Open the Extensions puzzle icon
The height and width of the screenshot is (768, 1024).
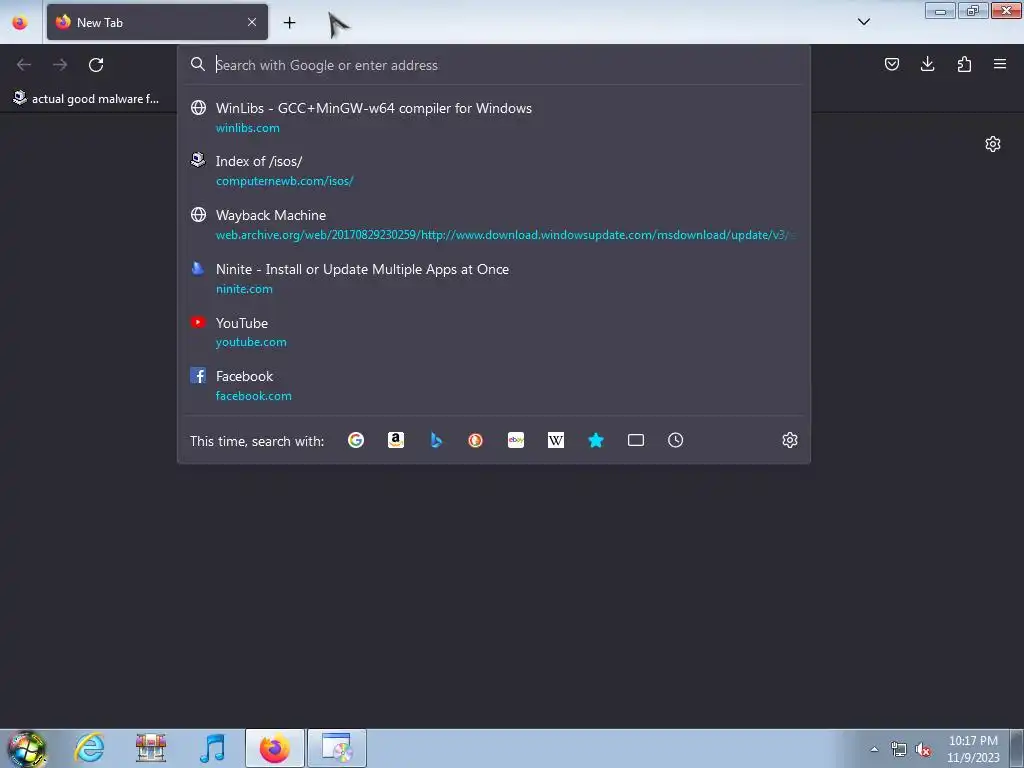click(x=964, y=64)
